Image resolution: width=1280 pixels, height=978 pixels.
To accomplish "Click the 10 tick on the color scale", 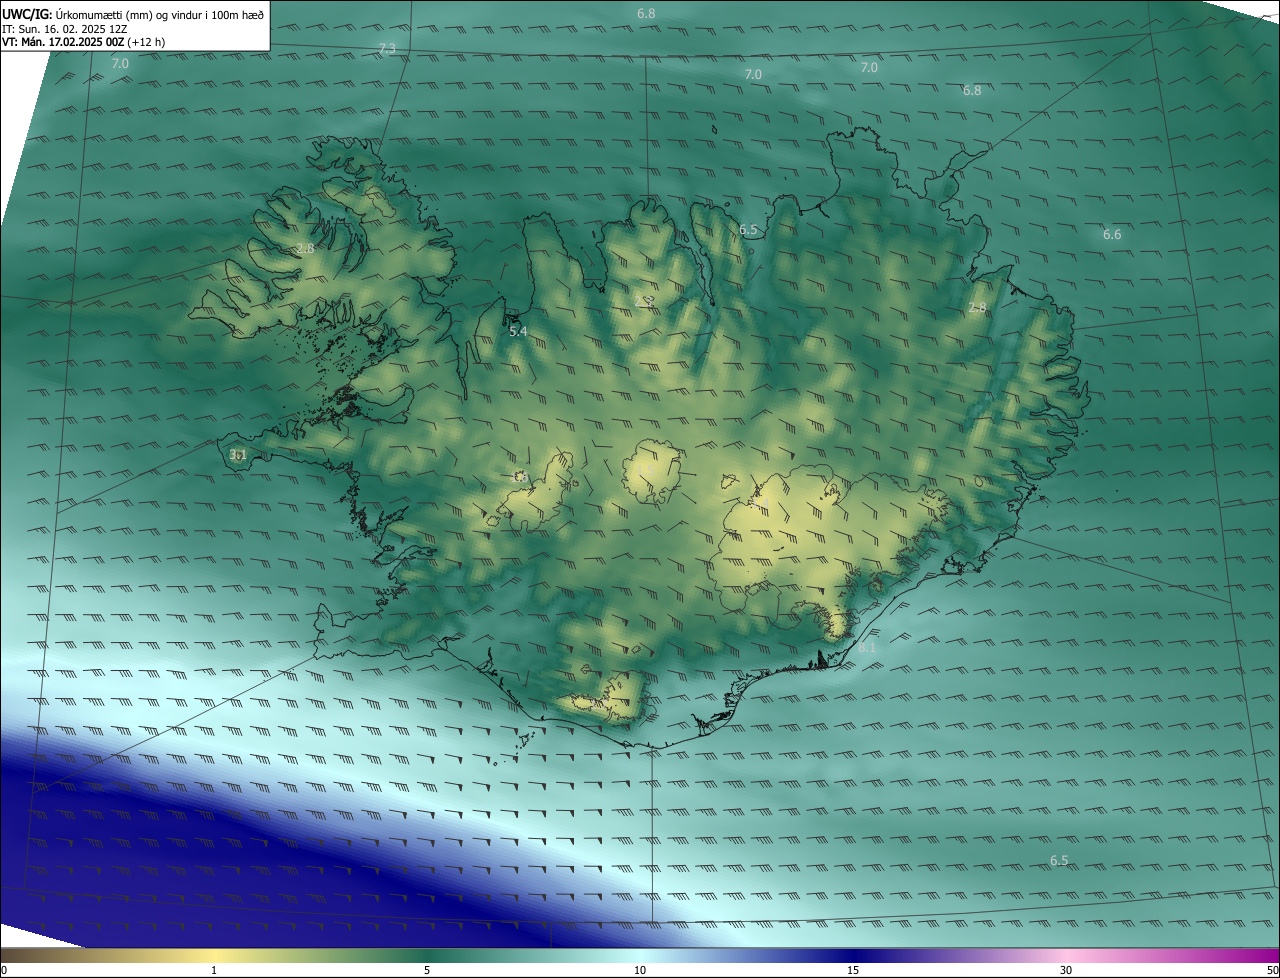I will (x=640, y=971).
